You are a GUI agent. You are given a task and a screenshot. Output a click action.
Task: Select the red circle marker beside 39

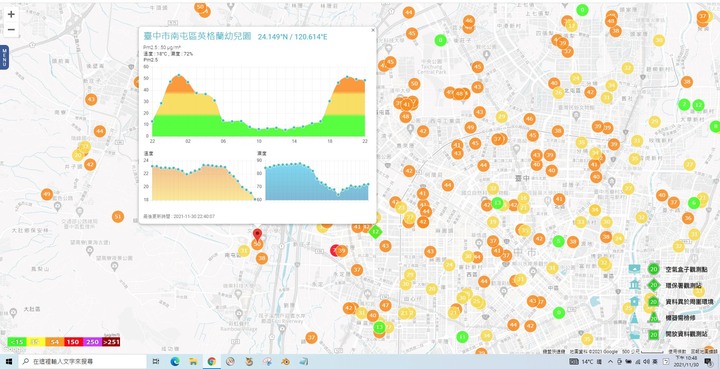(x=335, y=250)
